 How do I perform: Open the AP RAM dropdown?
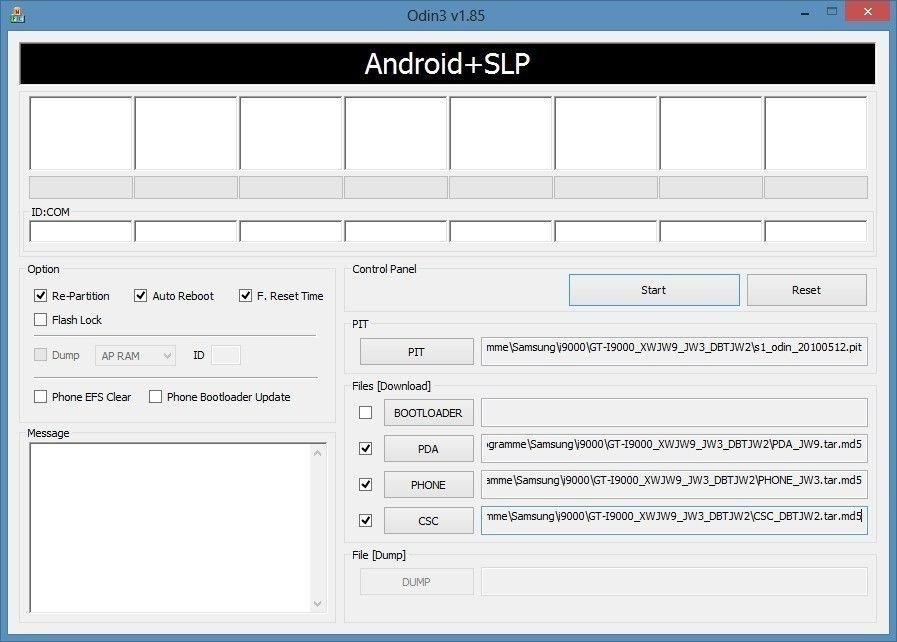136,356
